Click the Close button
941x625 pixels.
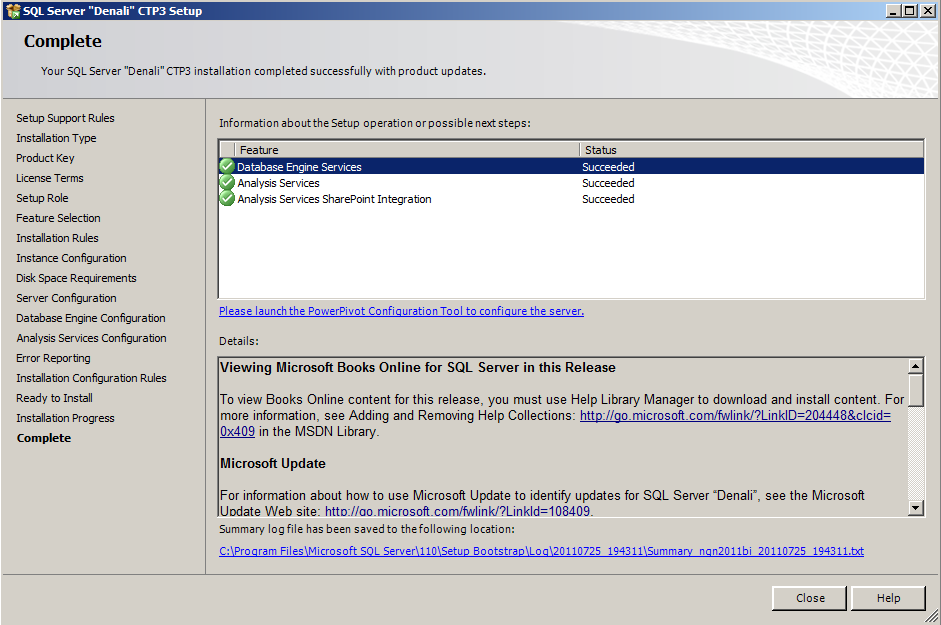click(x=810, y=598)
